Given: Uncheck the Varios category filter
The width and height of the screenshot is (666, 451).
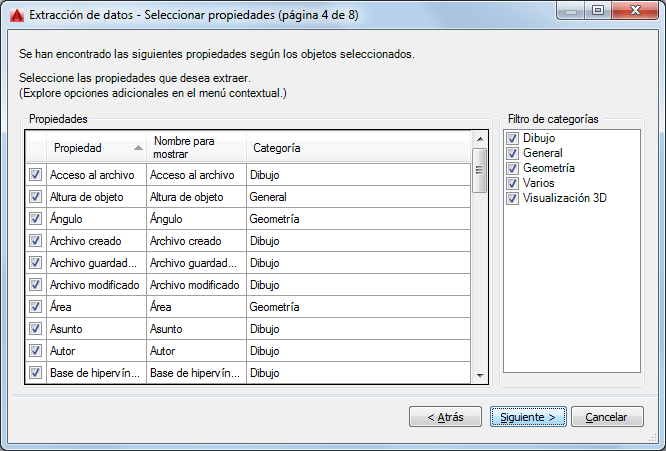Looking at the screenshot, I should click(513, 183).
